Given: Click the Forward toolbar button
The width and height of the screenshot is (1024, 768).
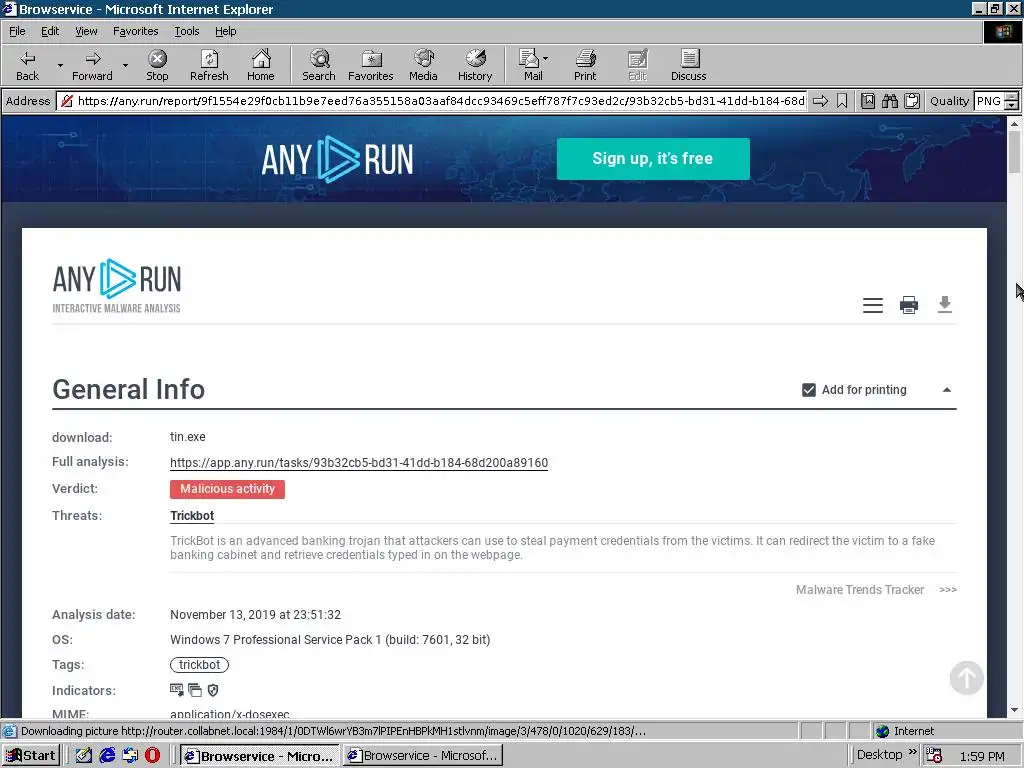Looking at the screenshot, I should point(92,65).
